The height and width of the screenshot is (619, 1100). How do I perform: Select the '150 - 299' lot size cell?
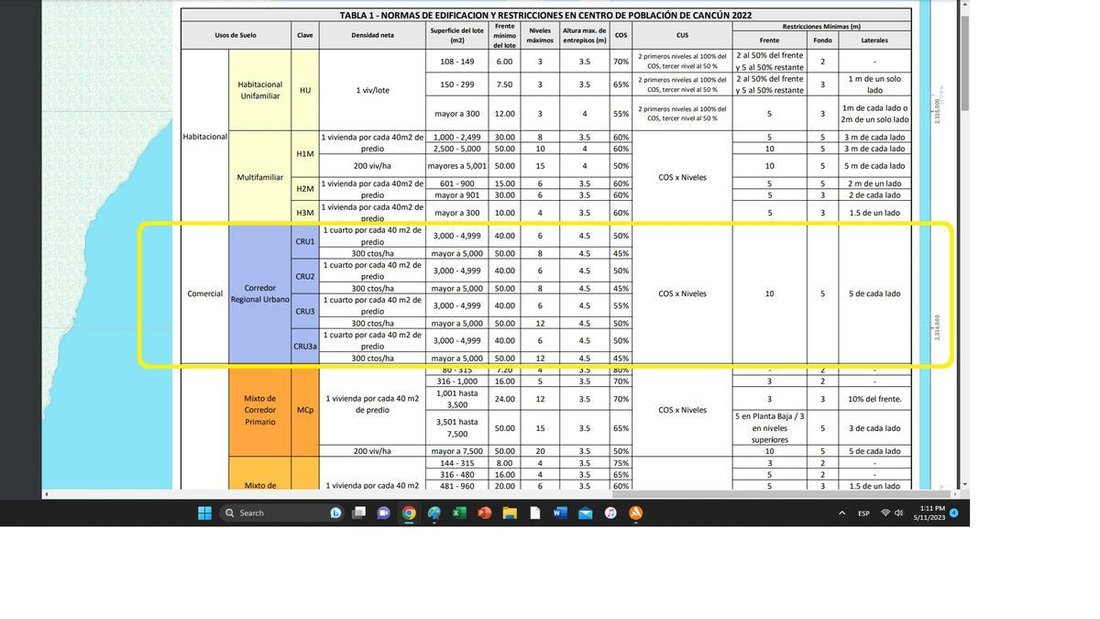(x=457, y=84)
